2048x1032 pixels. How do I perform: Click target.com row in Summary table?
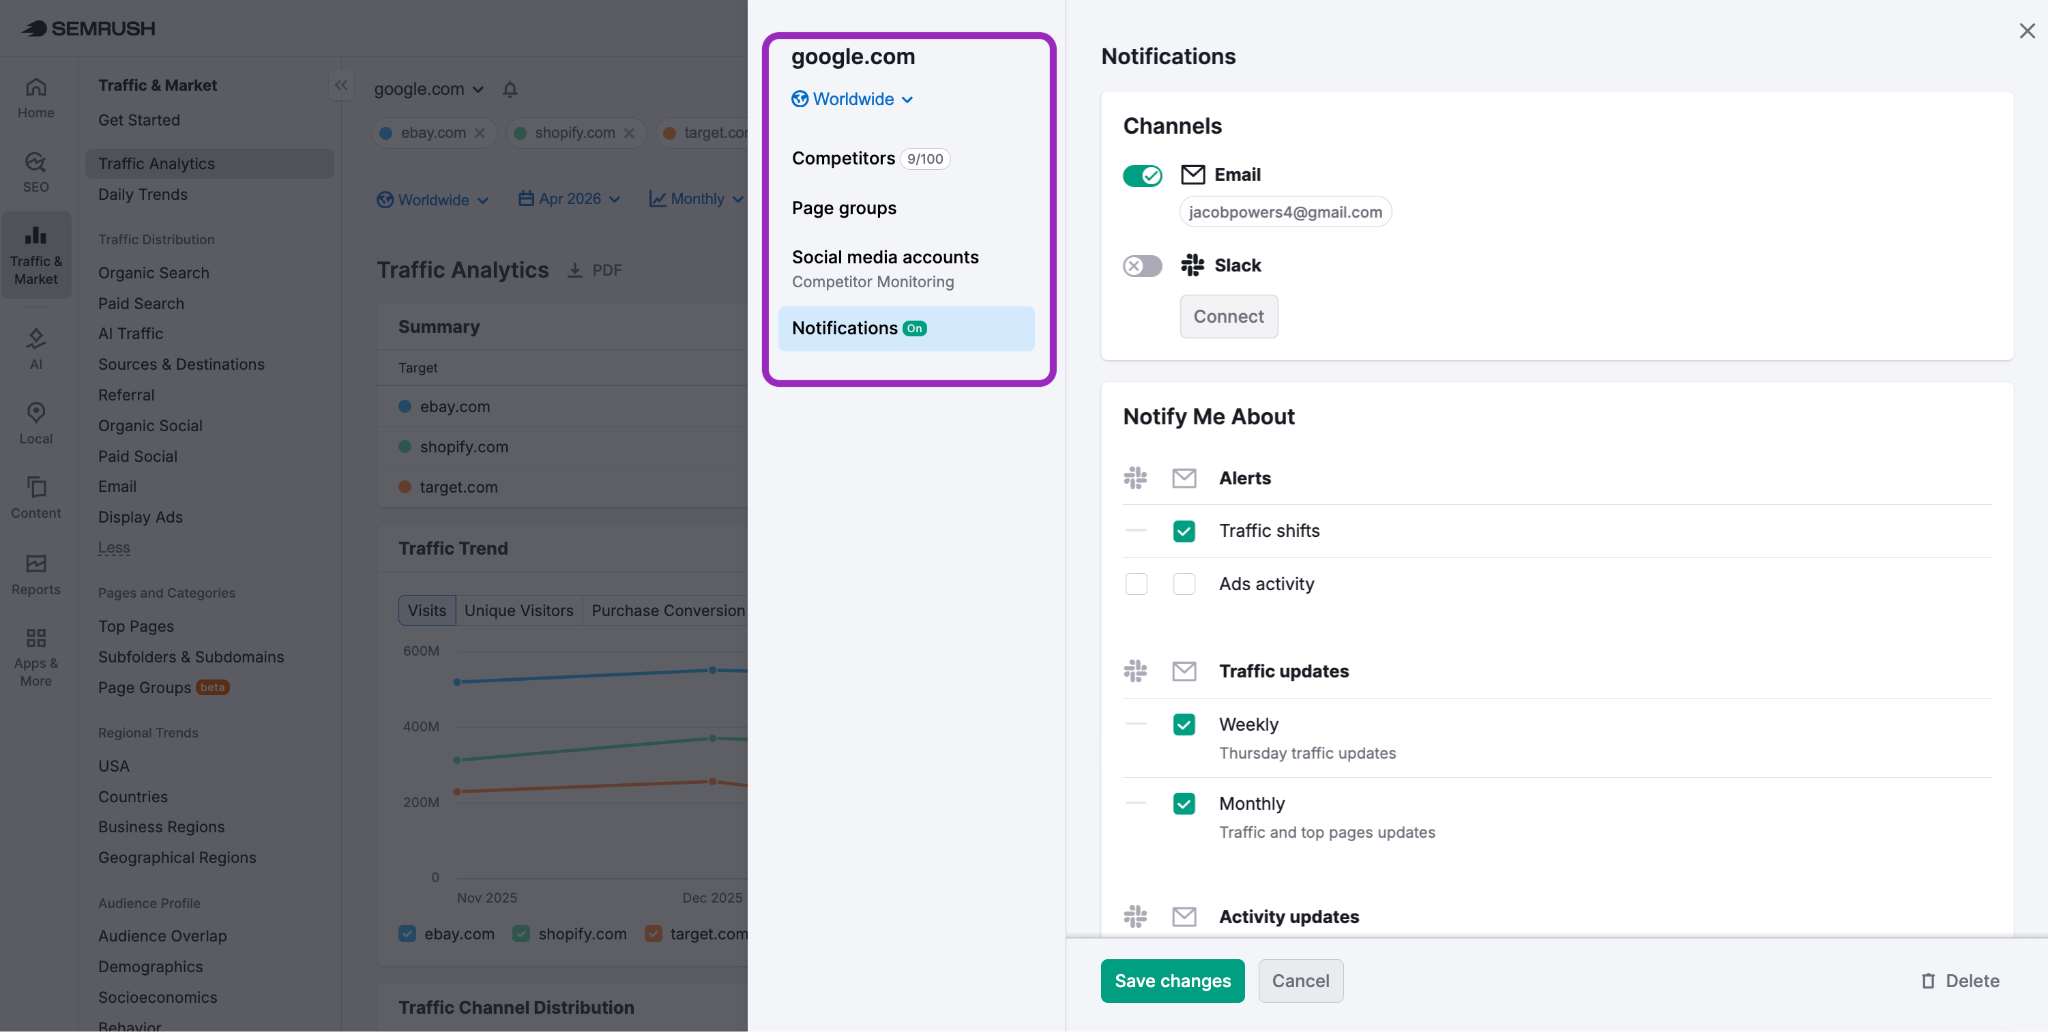[562, 487]
